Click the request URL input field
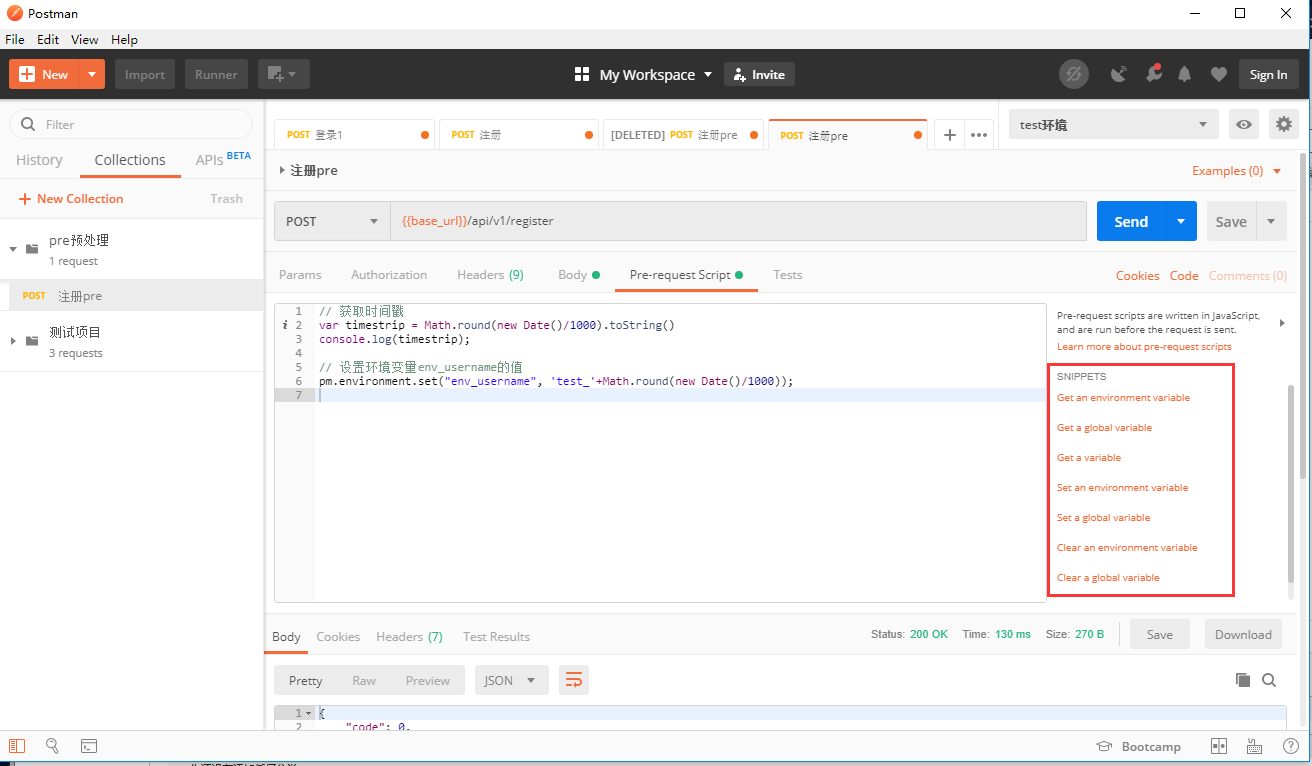Image resolution: width=1312 pixels, height=766 pixels. 738,221
